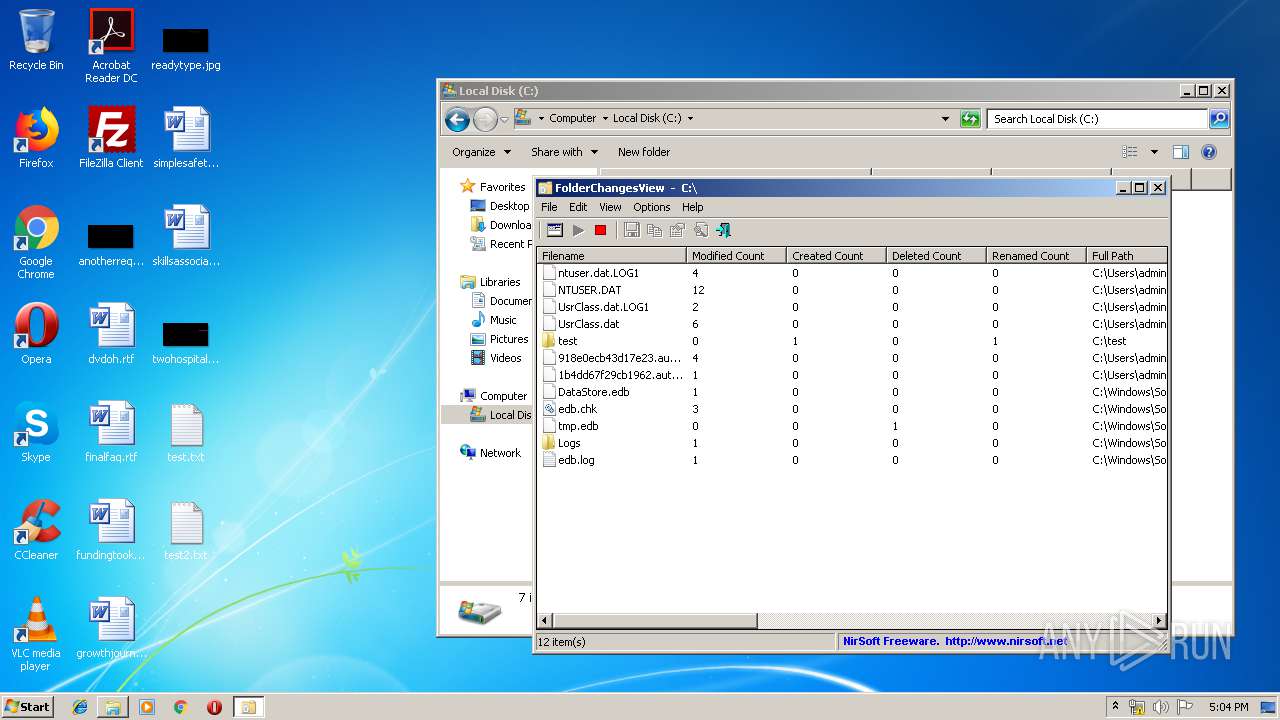
Task: Click the Search Local Disk (C:) field
Action: click(x=1098, y=119)
